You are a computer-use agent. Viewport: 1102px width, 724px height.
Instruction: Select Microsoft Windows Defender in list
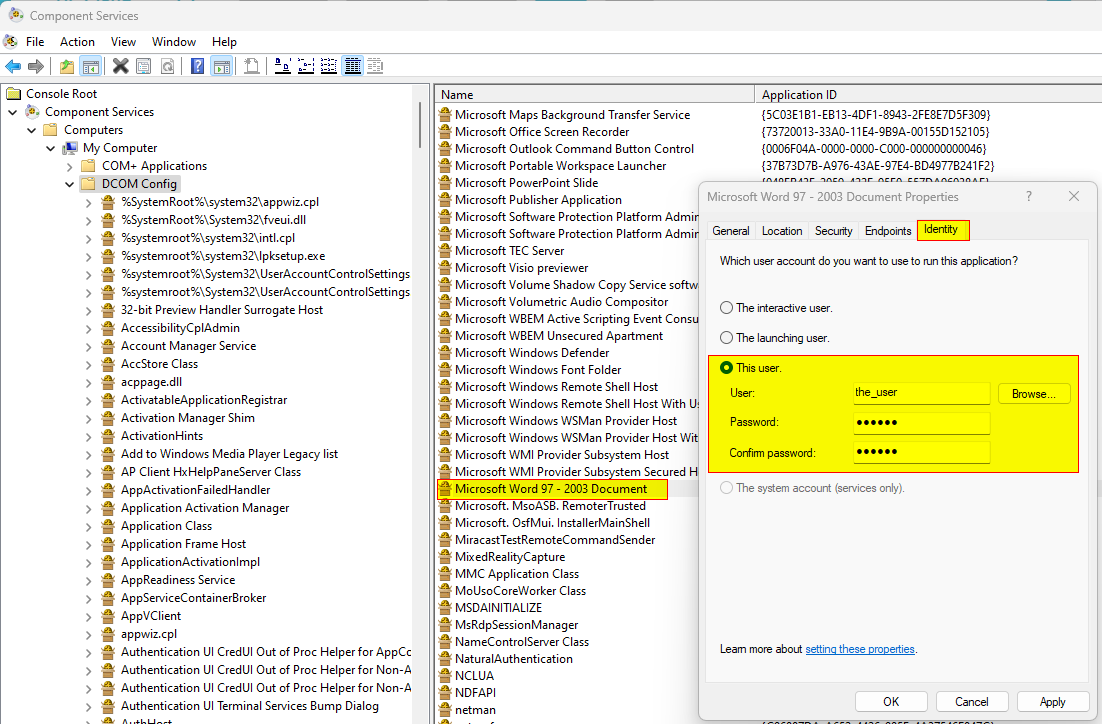pos(531,353)
